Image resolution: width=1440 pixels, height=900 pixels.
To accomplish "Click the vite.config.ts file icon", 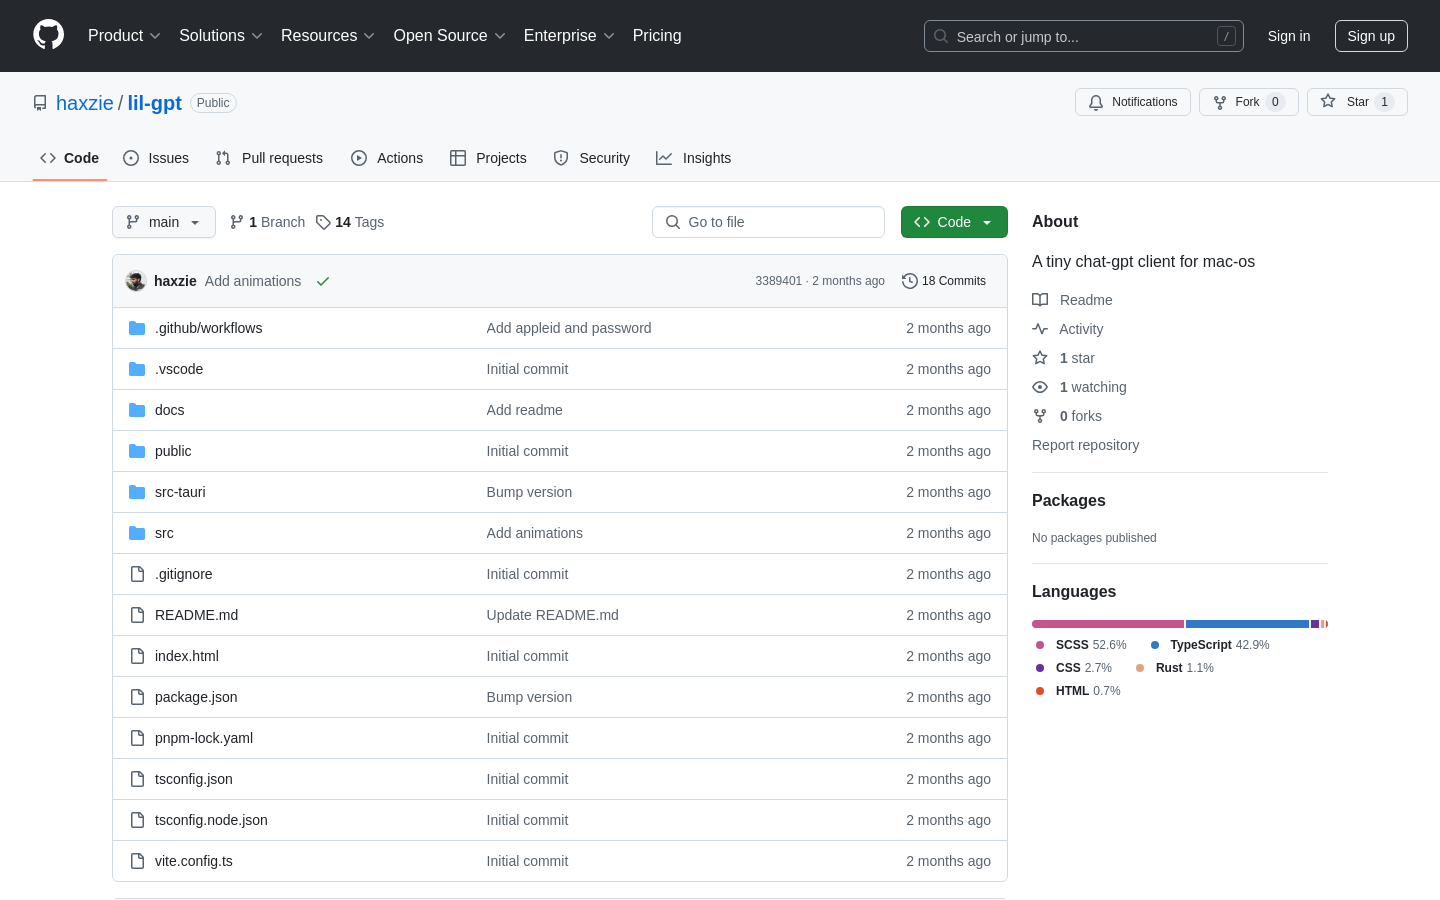I will 137,861.
